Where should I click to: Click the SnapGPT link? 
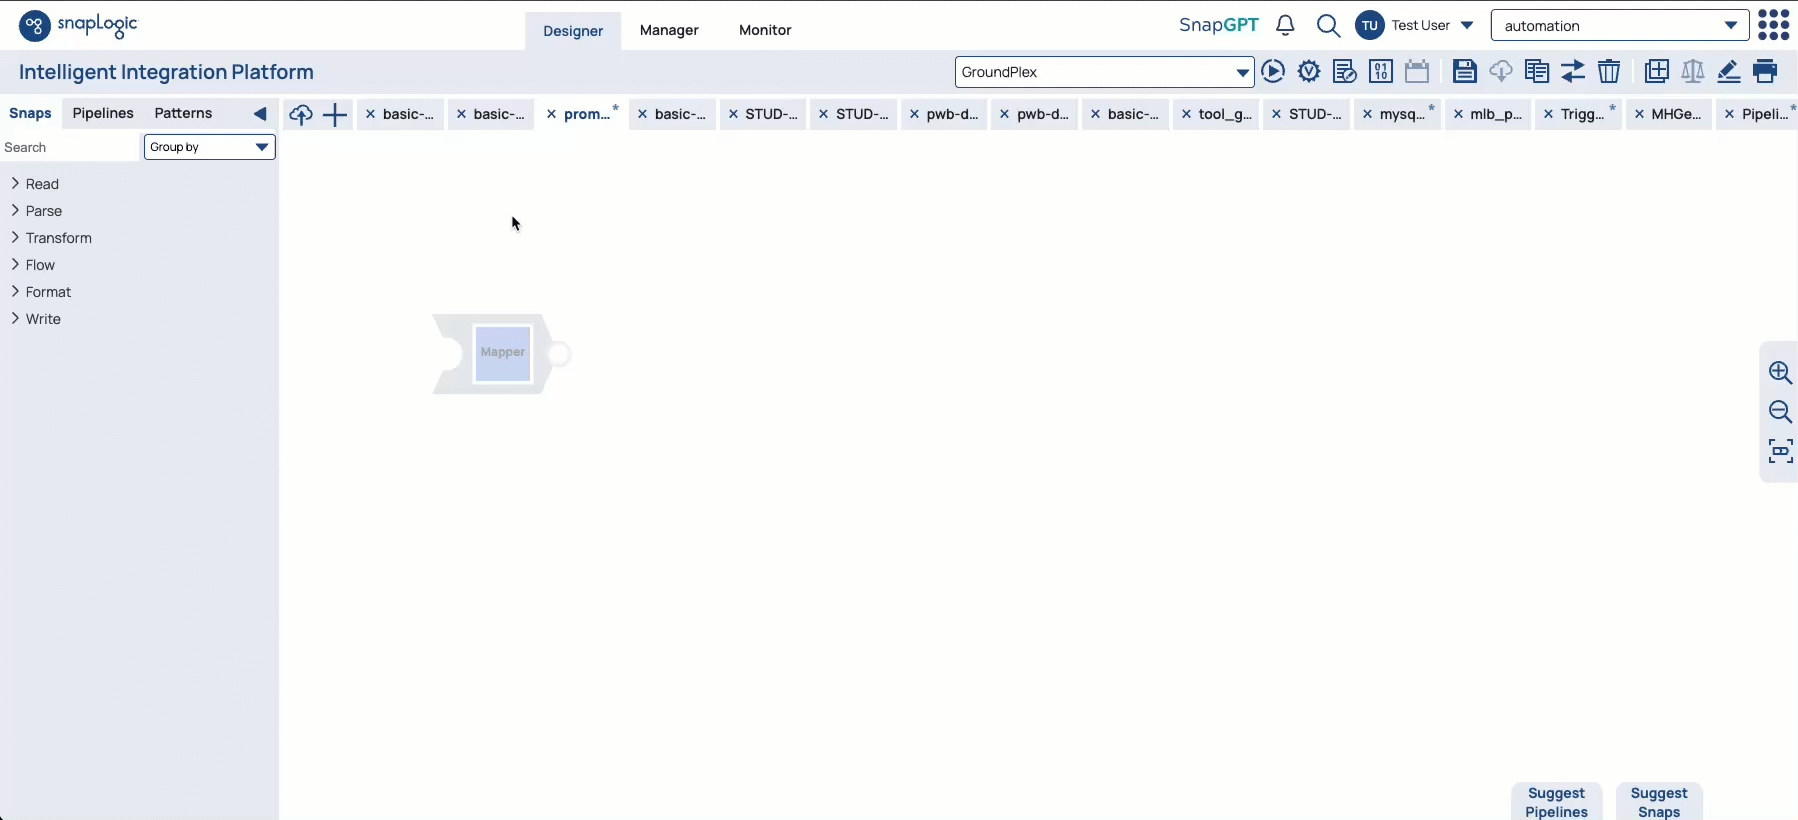click(x=1218, y=26)
